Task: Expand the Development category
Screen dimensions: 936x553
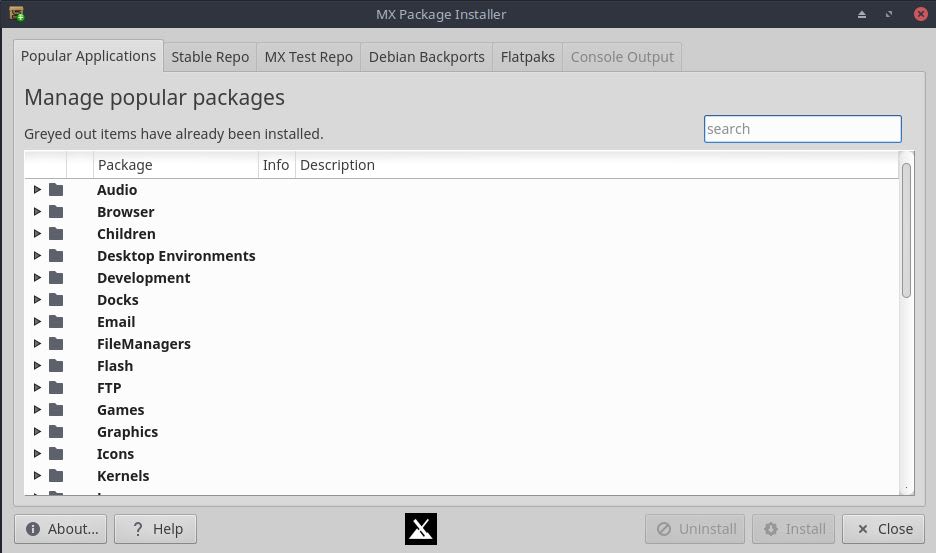Action: (37, 278)
